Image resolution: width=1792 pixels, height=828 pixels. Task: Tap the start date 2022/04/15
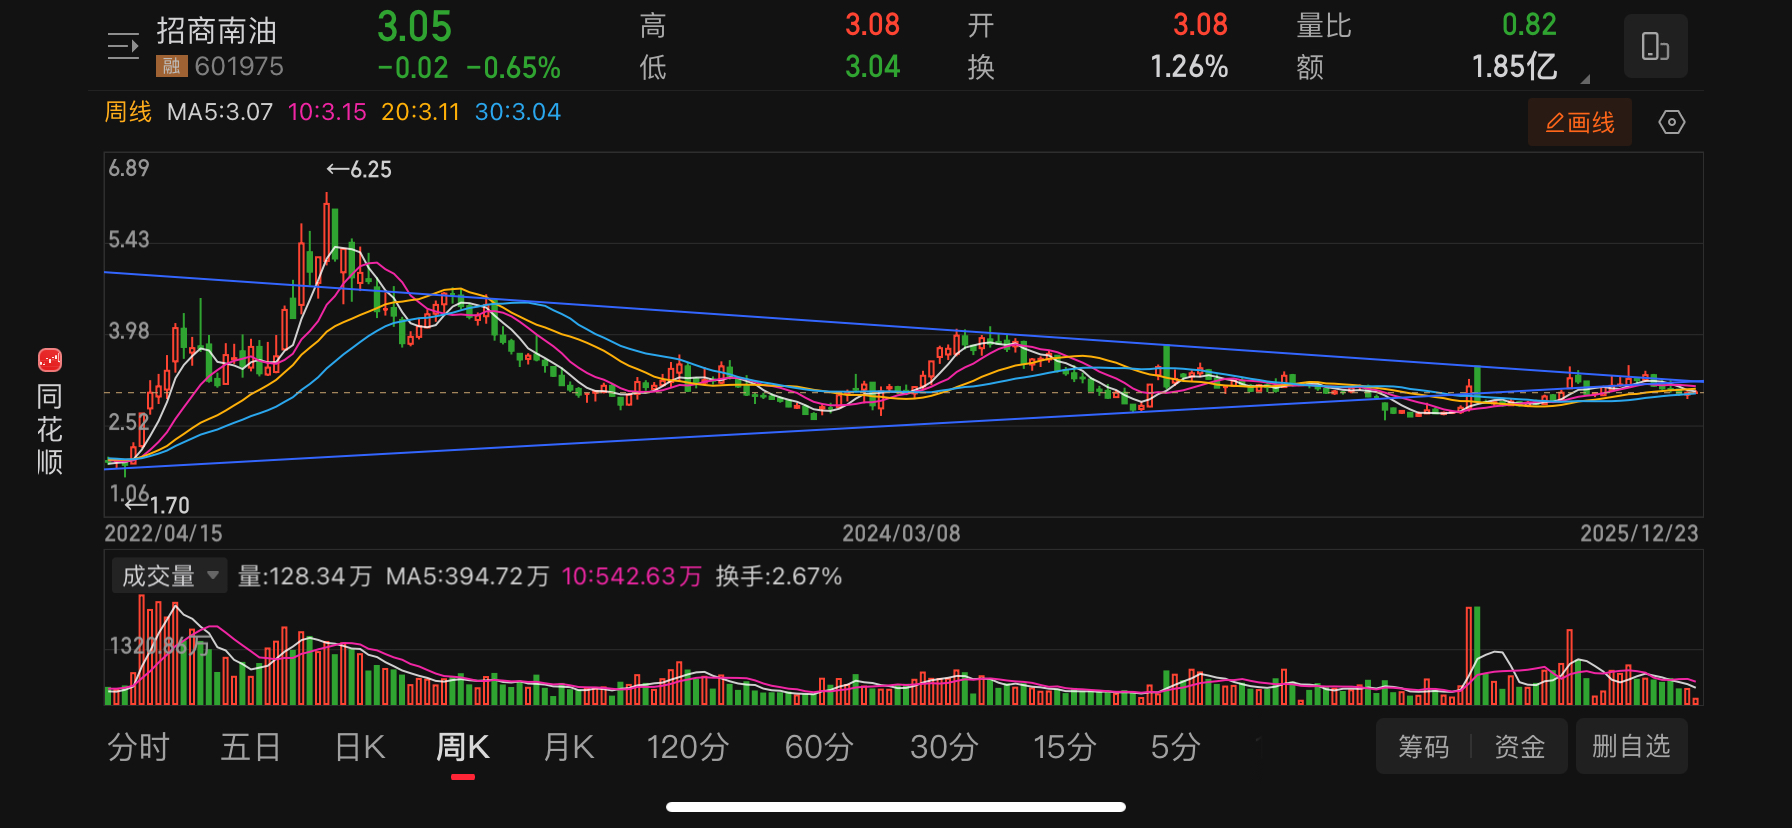[164, 533]
